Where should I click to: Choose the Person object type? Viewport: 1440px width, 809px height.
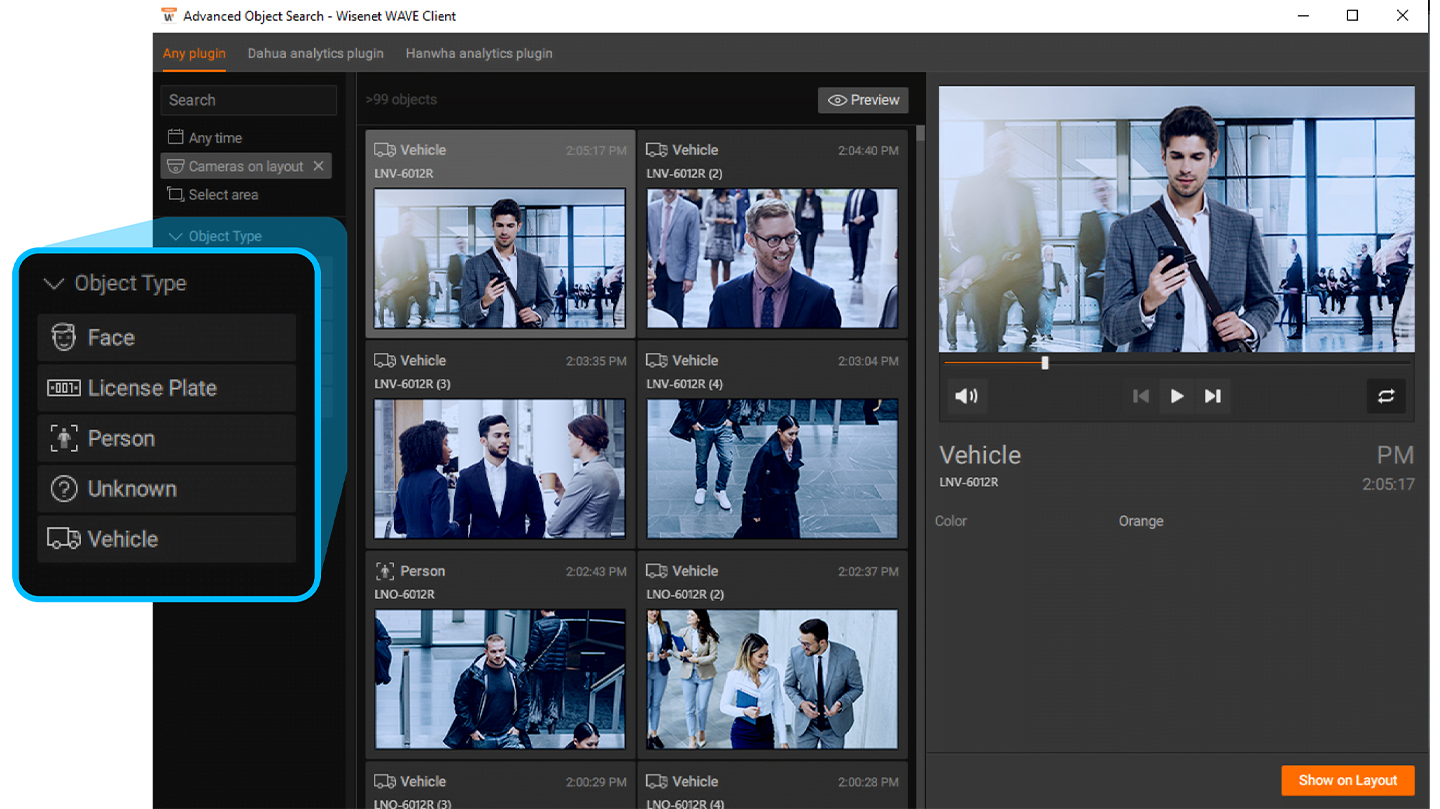[x=167, y=439]
